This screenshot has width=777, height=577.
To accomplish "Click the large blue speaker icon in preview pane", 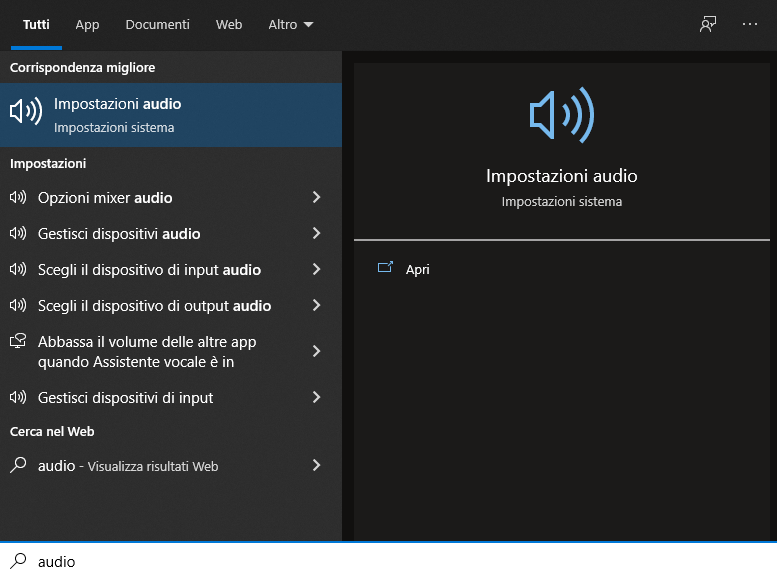I will 562,115.
